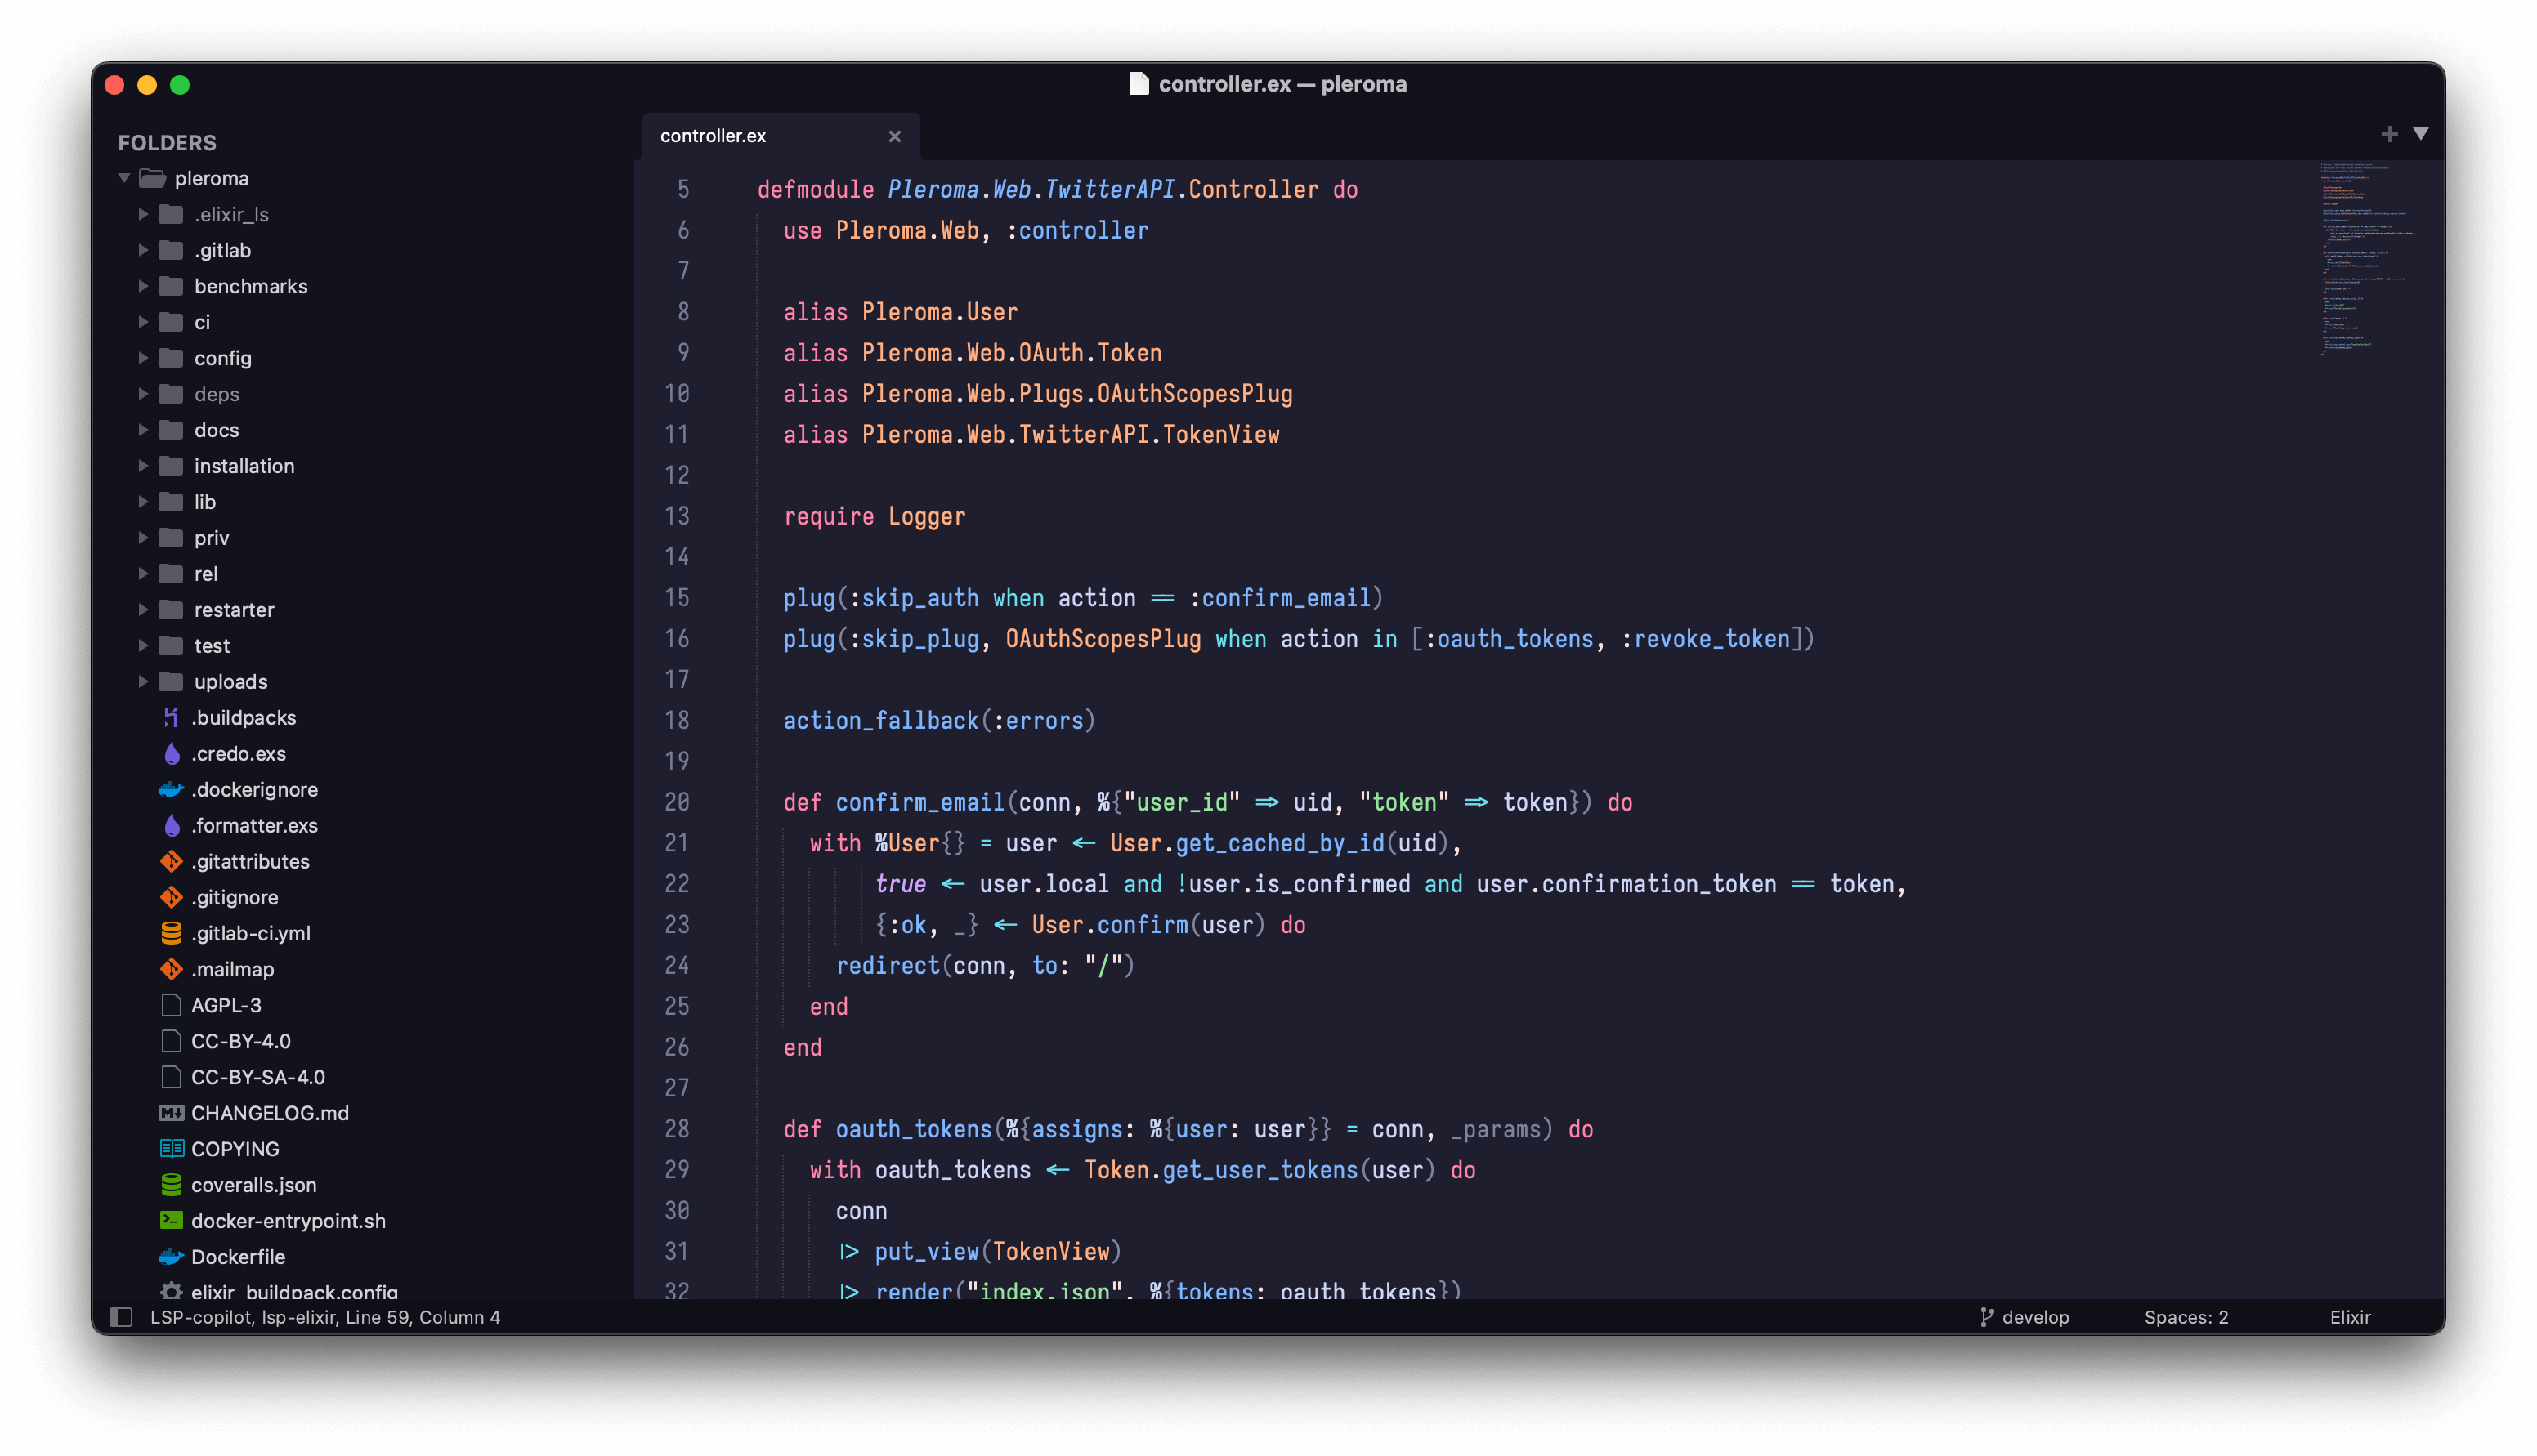Open the tab list dropdown arrow
The image size is (2537, 1456).
(x=2420, y=134)
